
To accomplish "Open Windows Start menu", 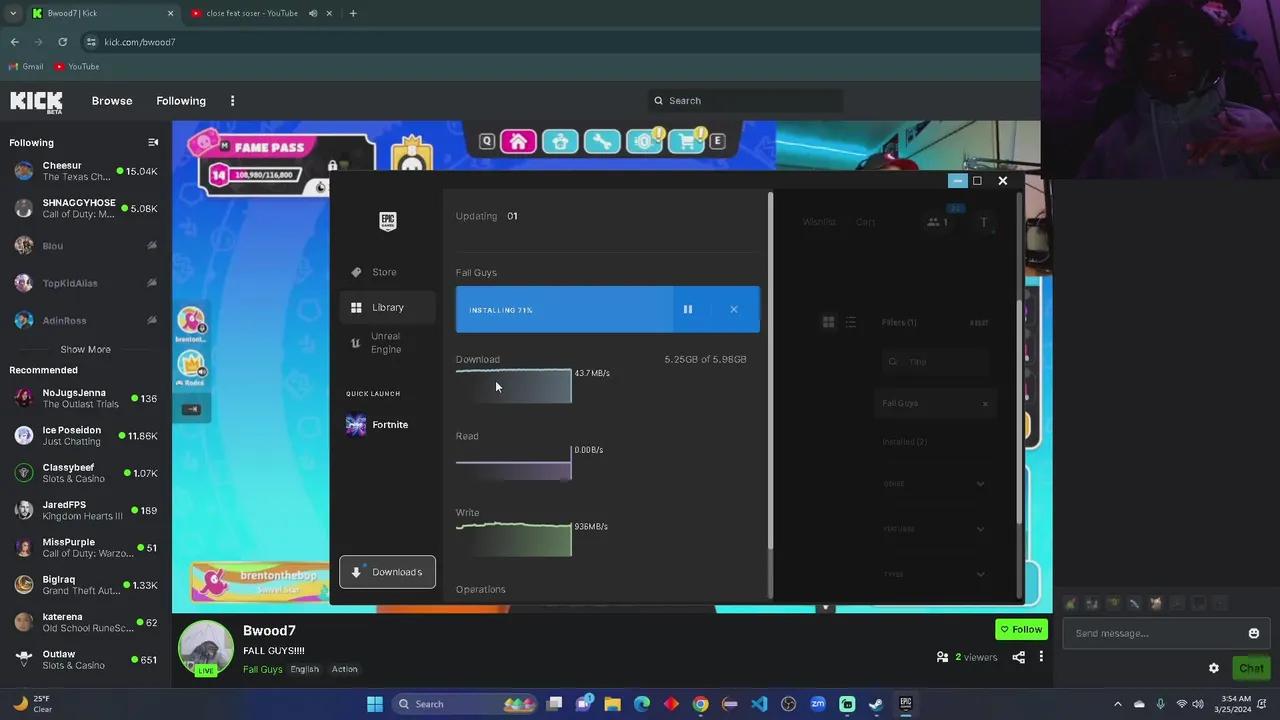I will pyautogui.click(x=375, y=704).
